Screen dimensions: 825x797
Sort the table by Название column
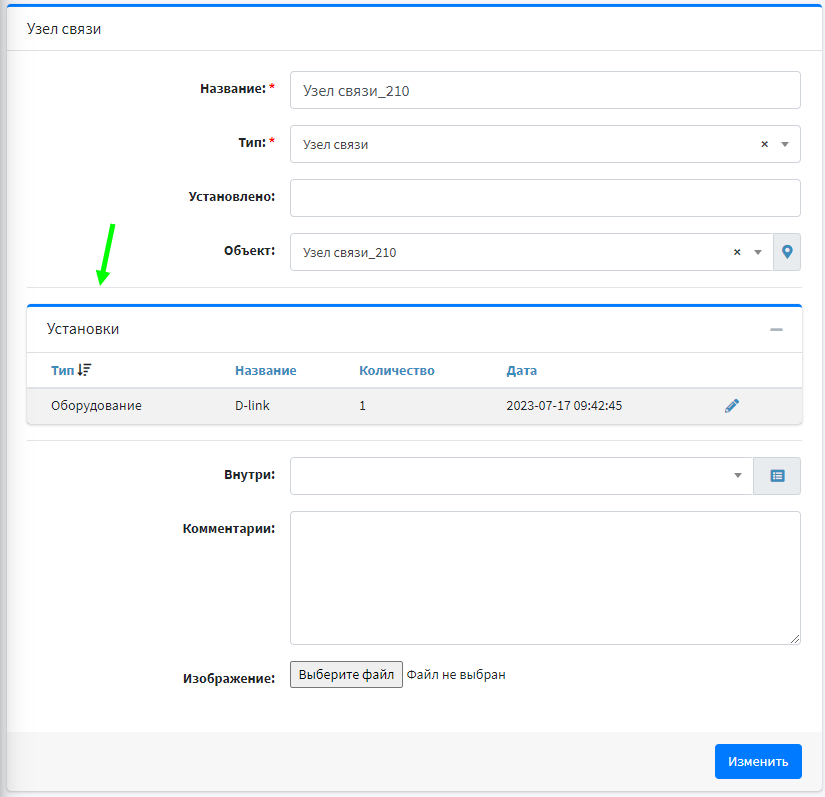pos(265,370)
